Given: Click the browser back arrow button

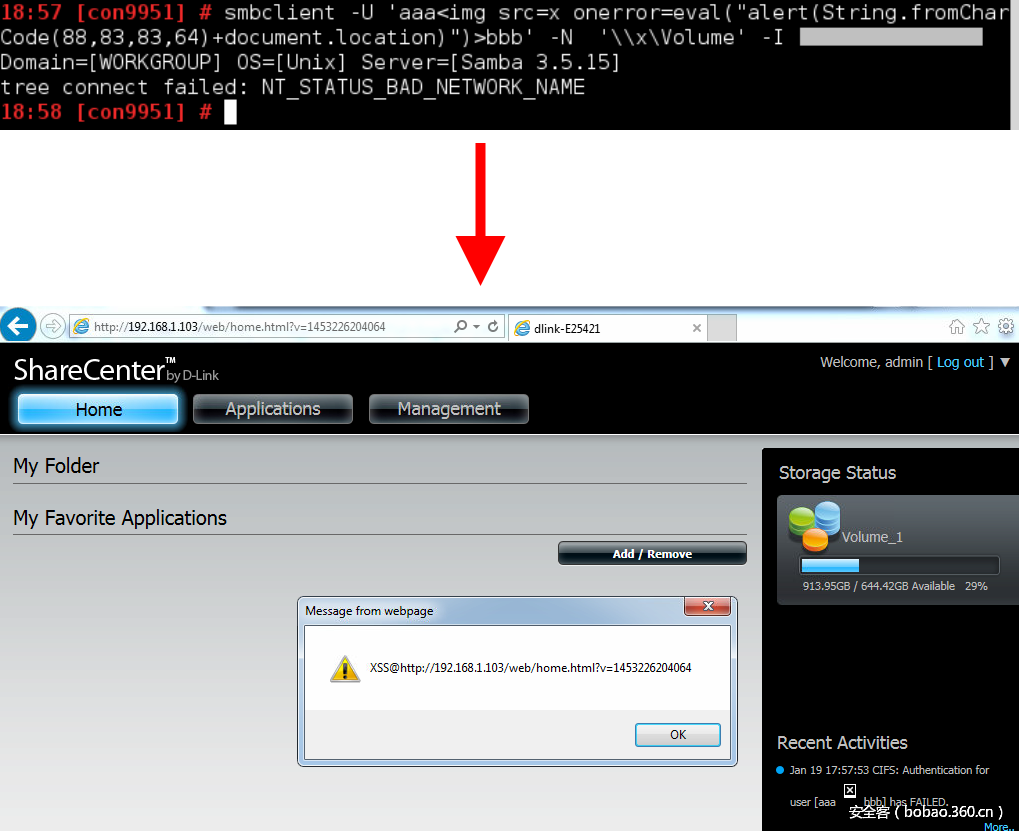Looking at the screenshot, I should click(x=18, y=324).
